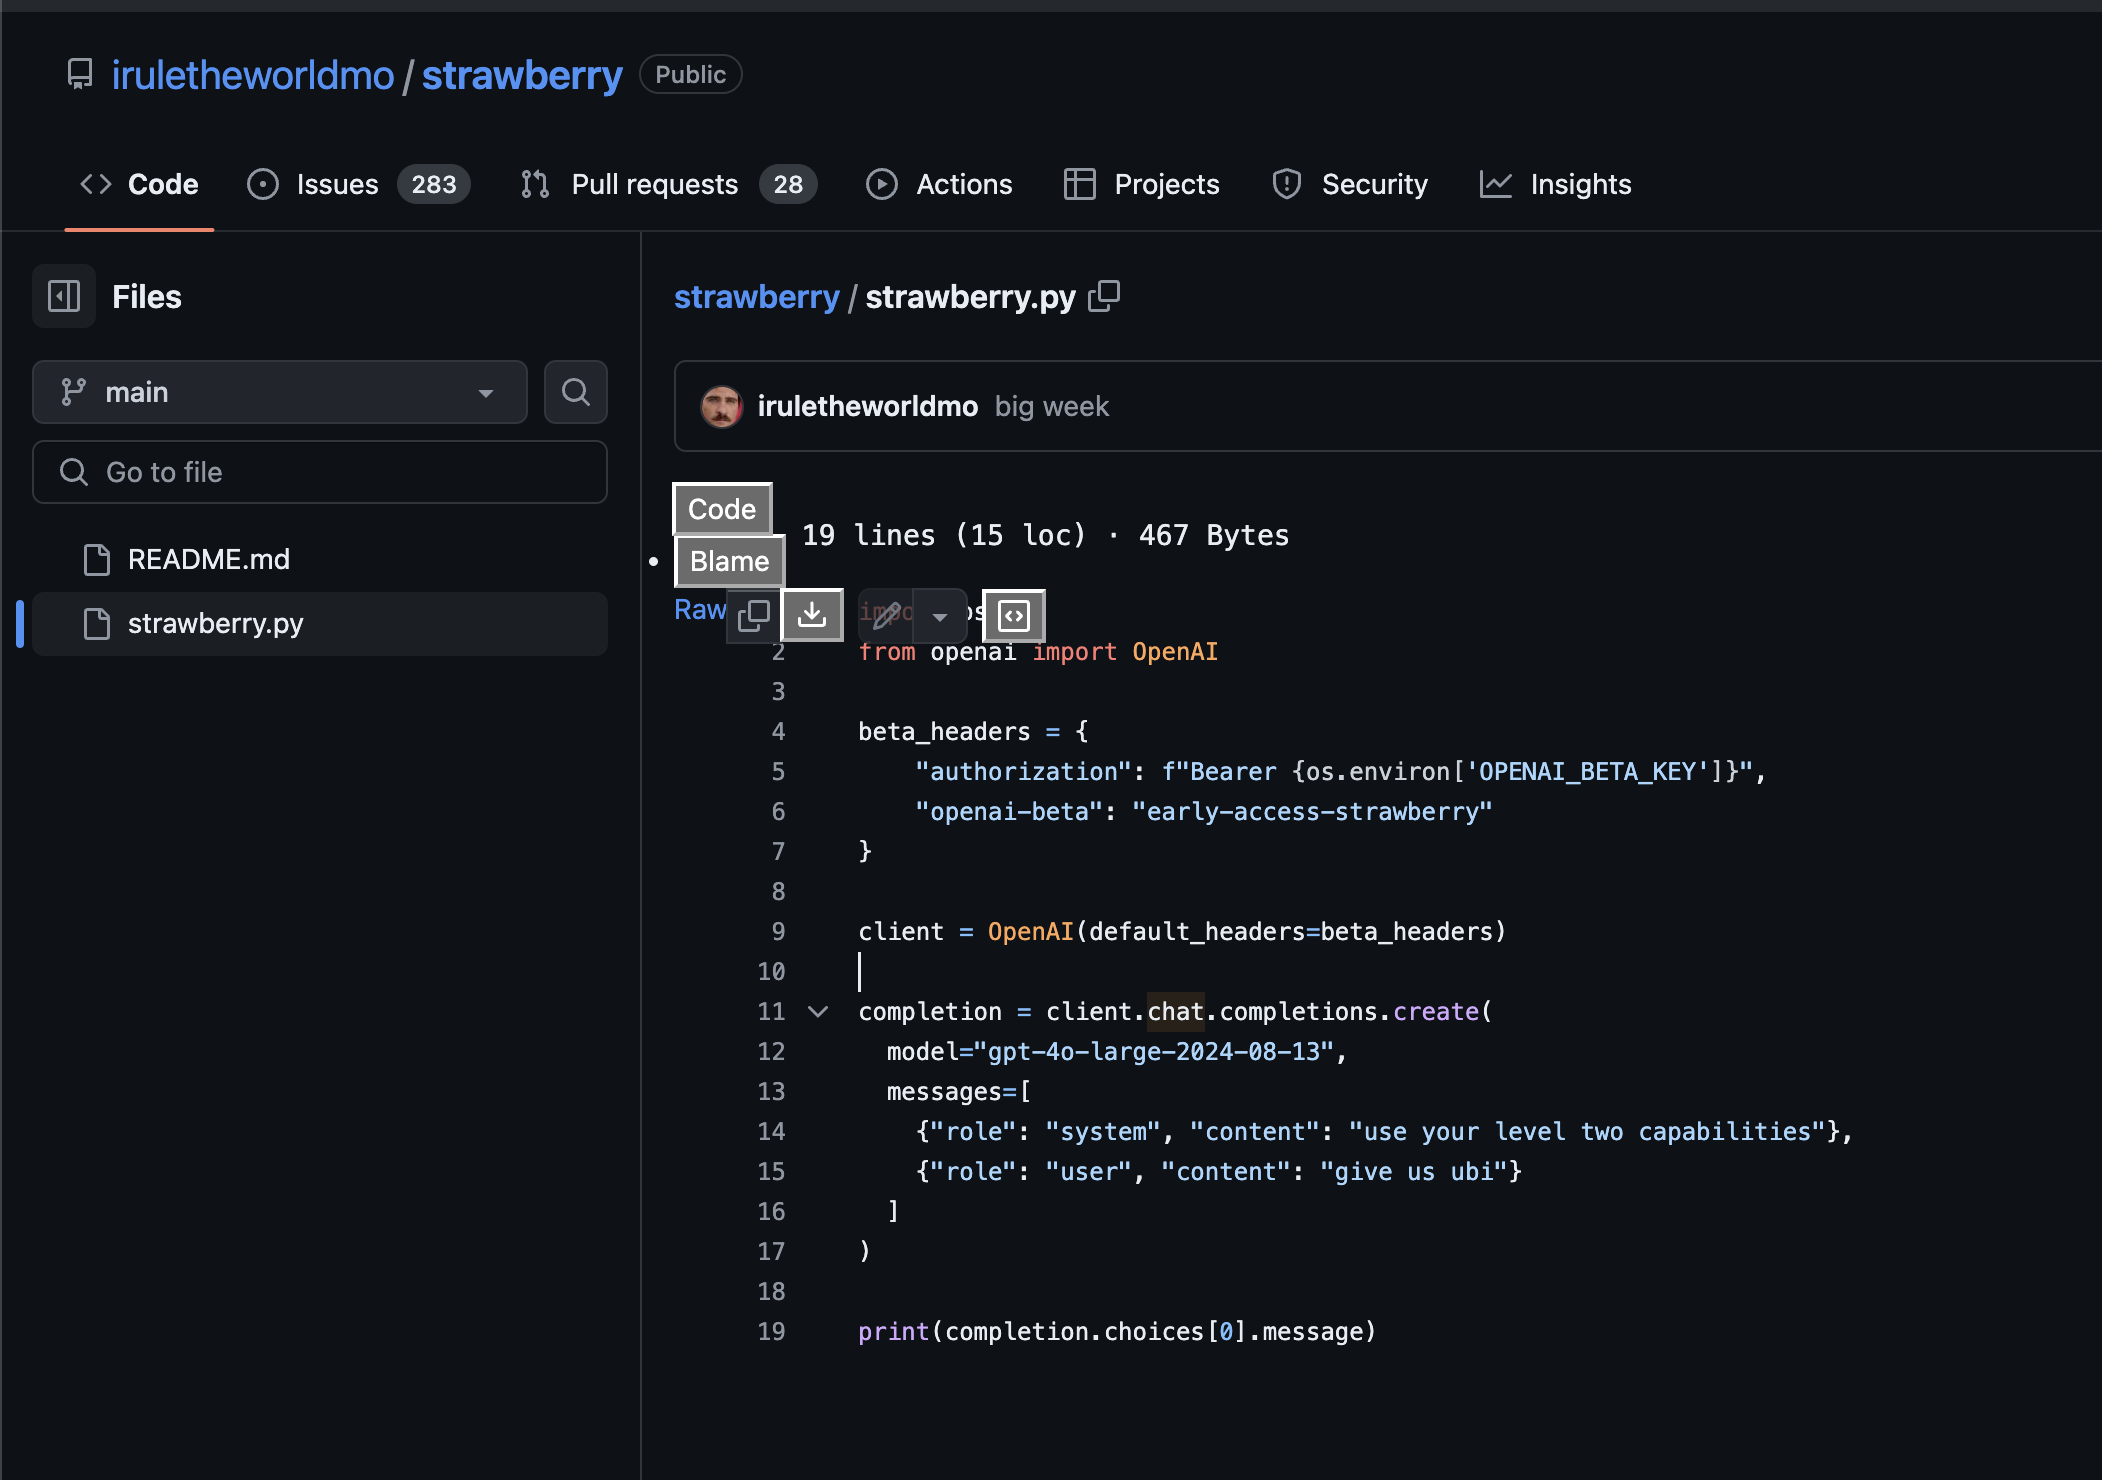Switch to Blame view toggle

coord(729,561)
